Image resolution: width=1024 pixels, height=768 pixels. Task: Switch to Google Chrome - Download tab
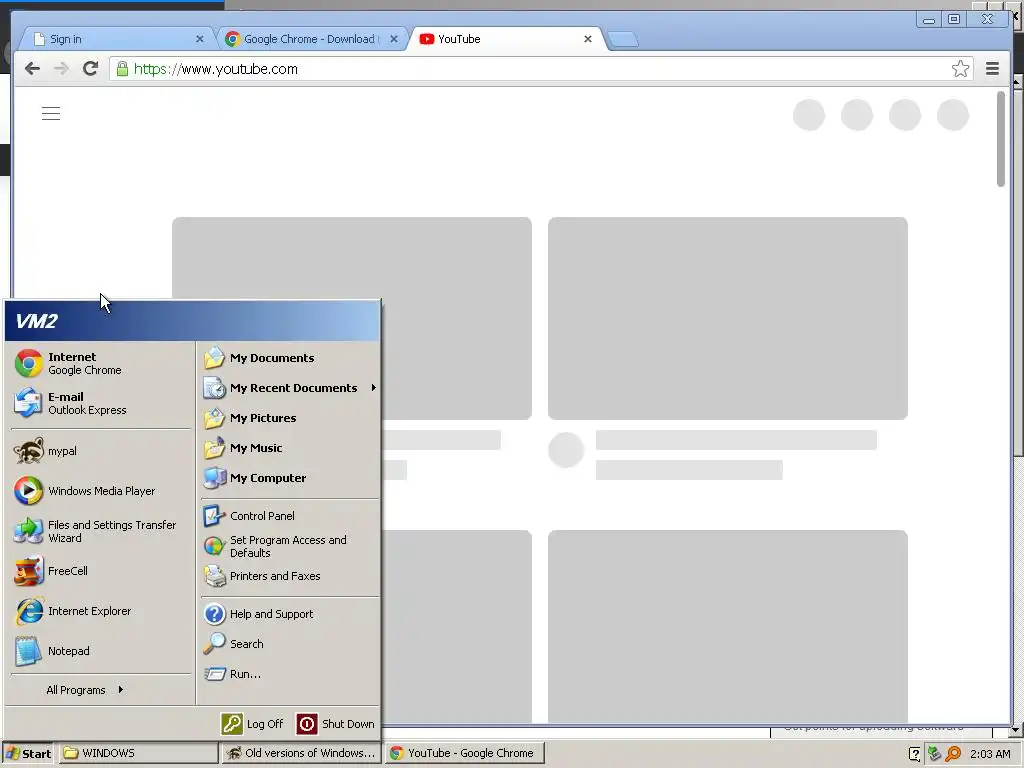click(x=308, y=39)
